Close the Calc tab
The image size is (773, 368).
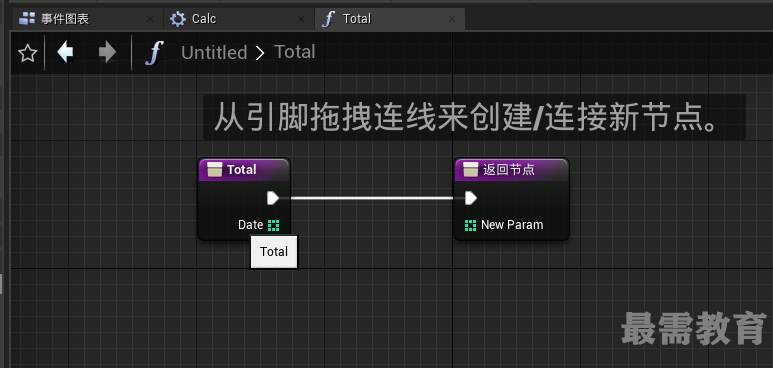coord(301,19)
